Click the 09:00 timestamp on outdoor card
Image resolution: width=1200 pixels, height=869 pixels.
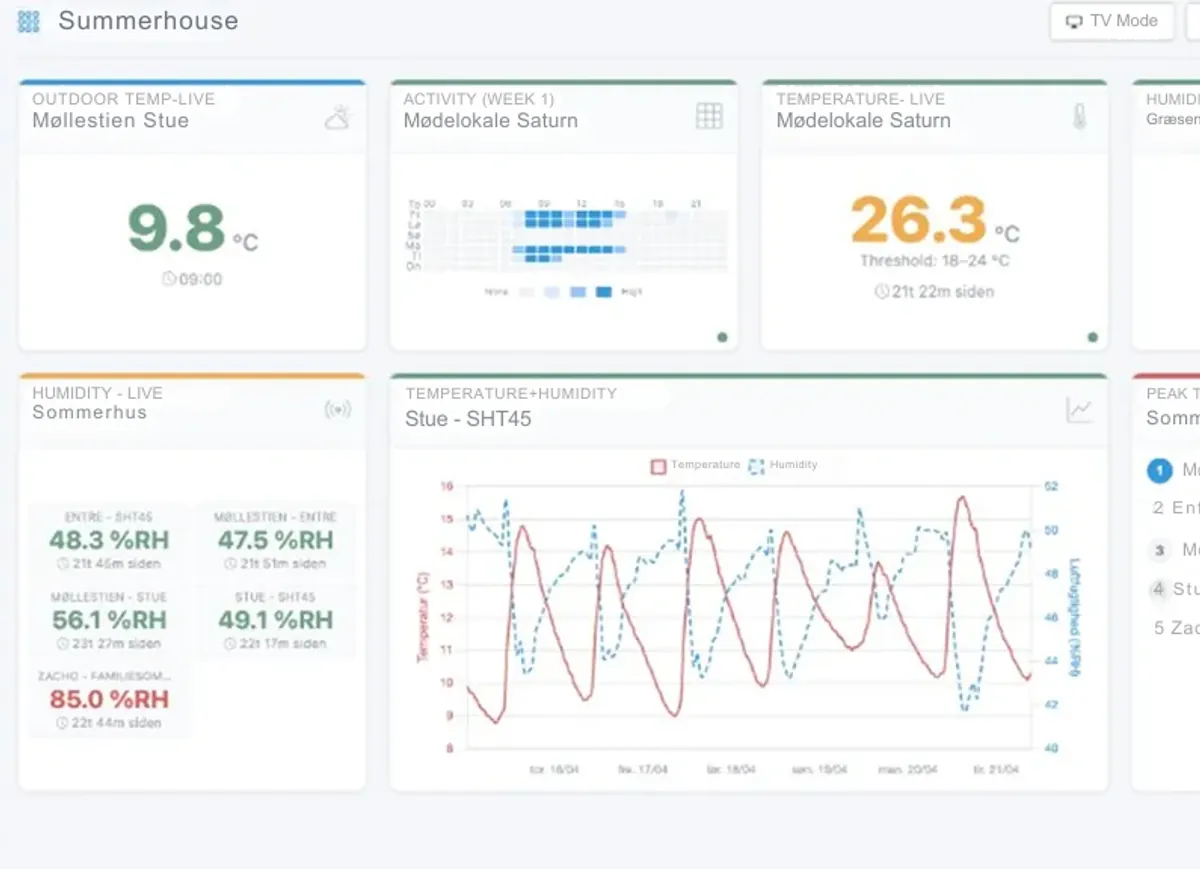click(192, 279)
